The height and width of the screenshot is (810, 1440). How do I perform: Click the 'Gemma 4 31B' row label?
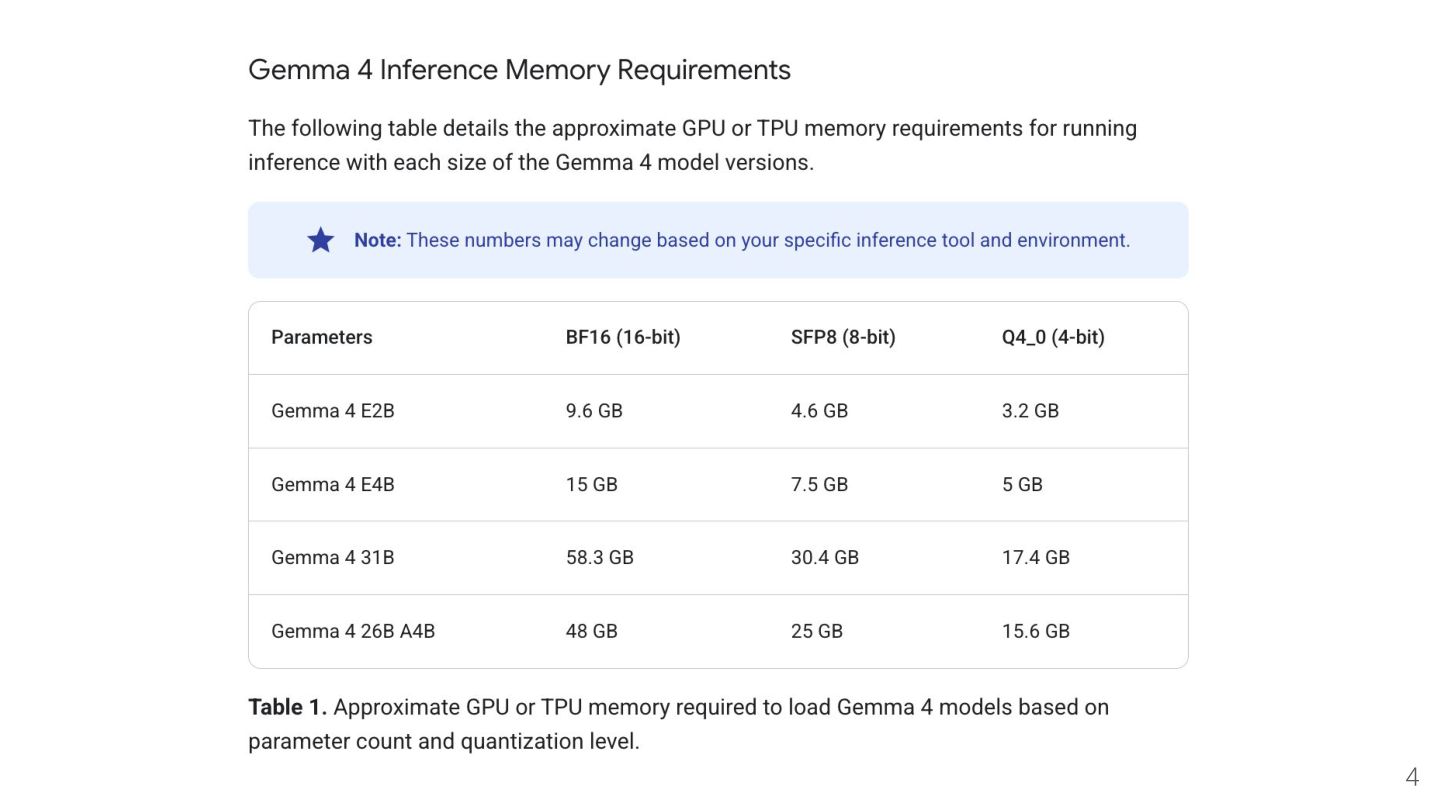[x=333, y=557]
